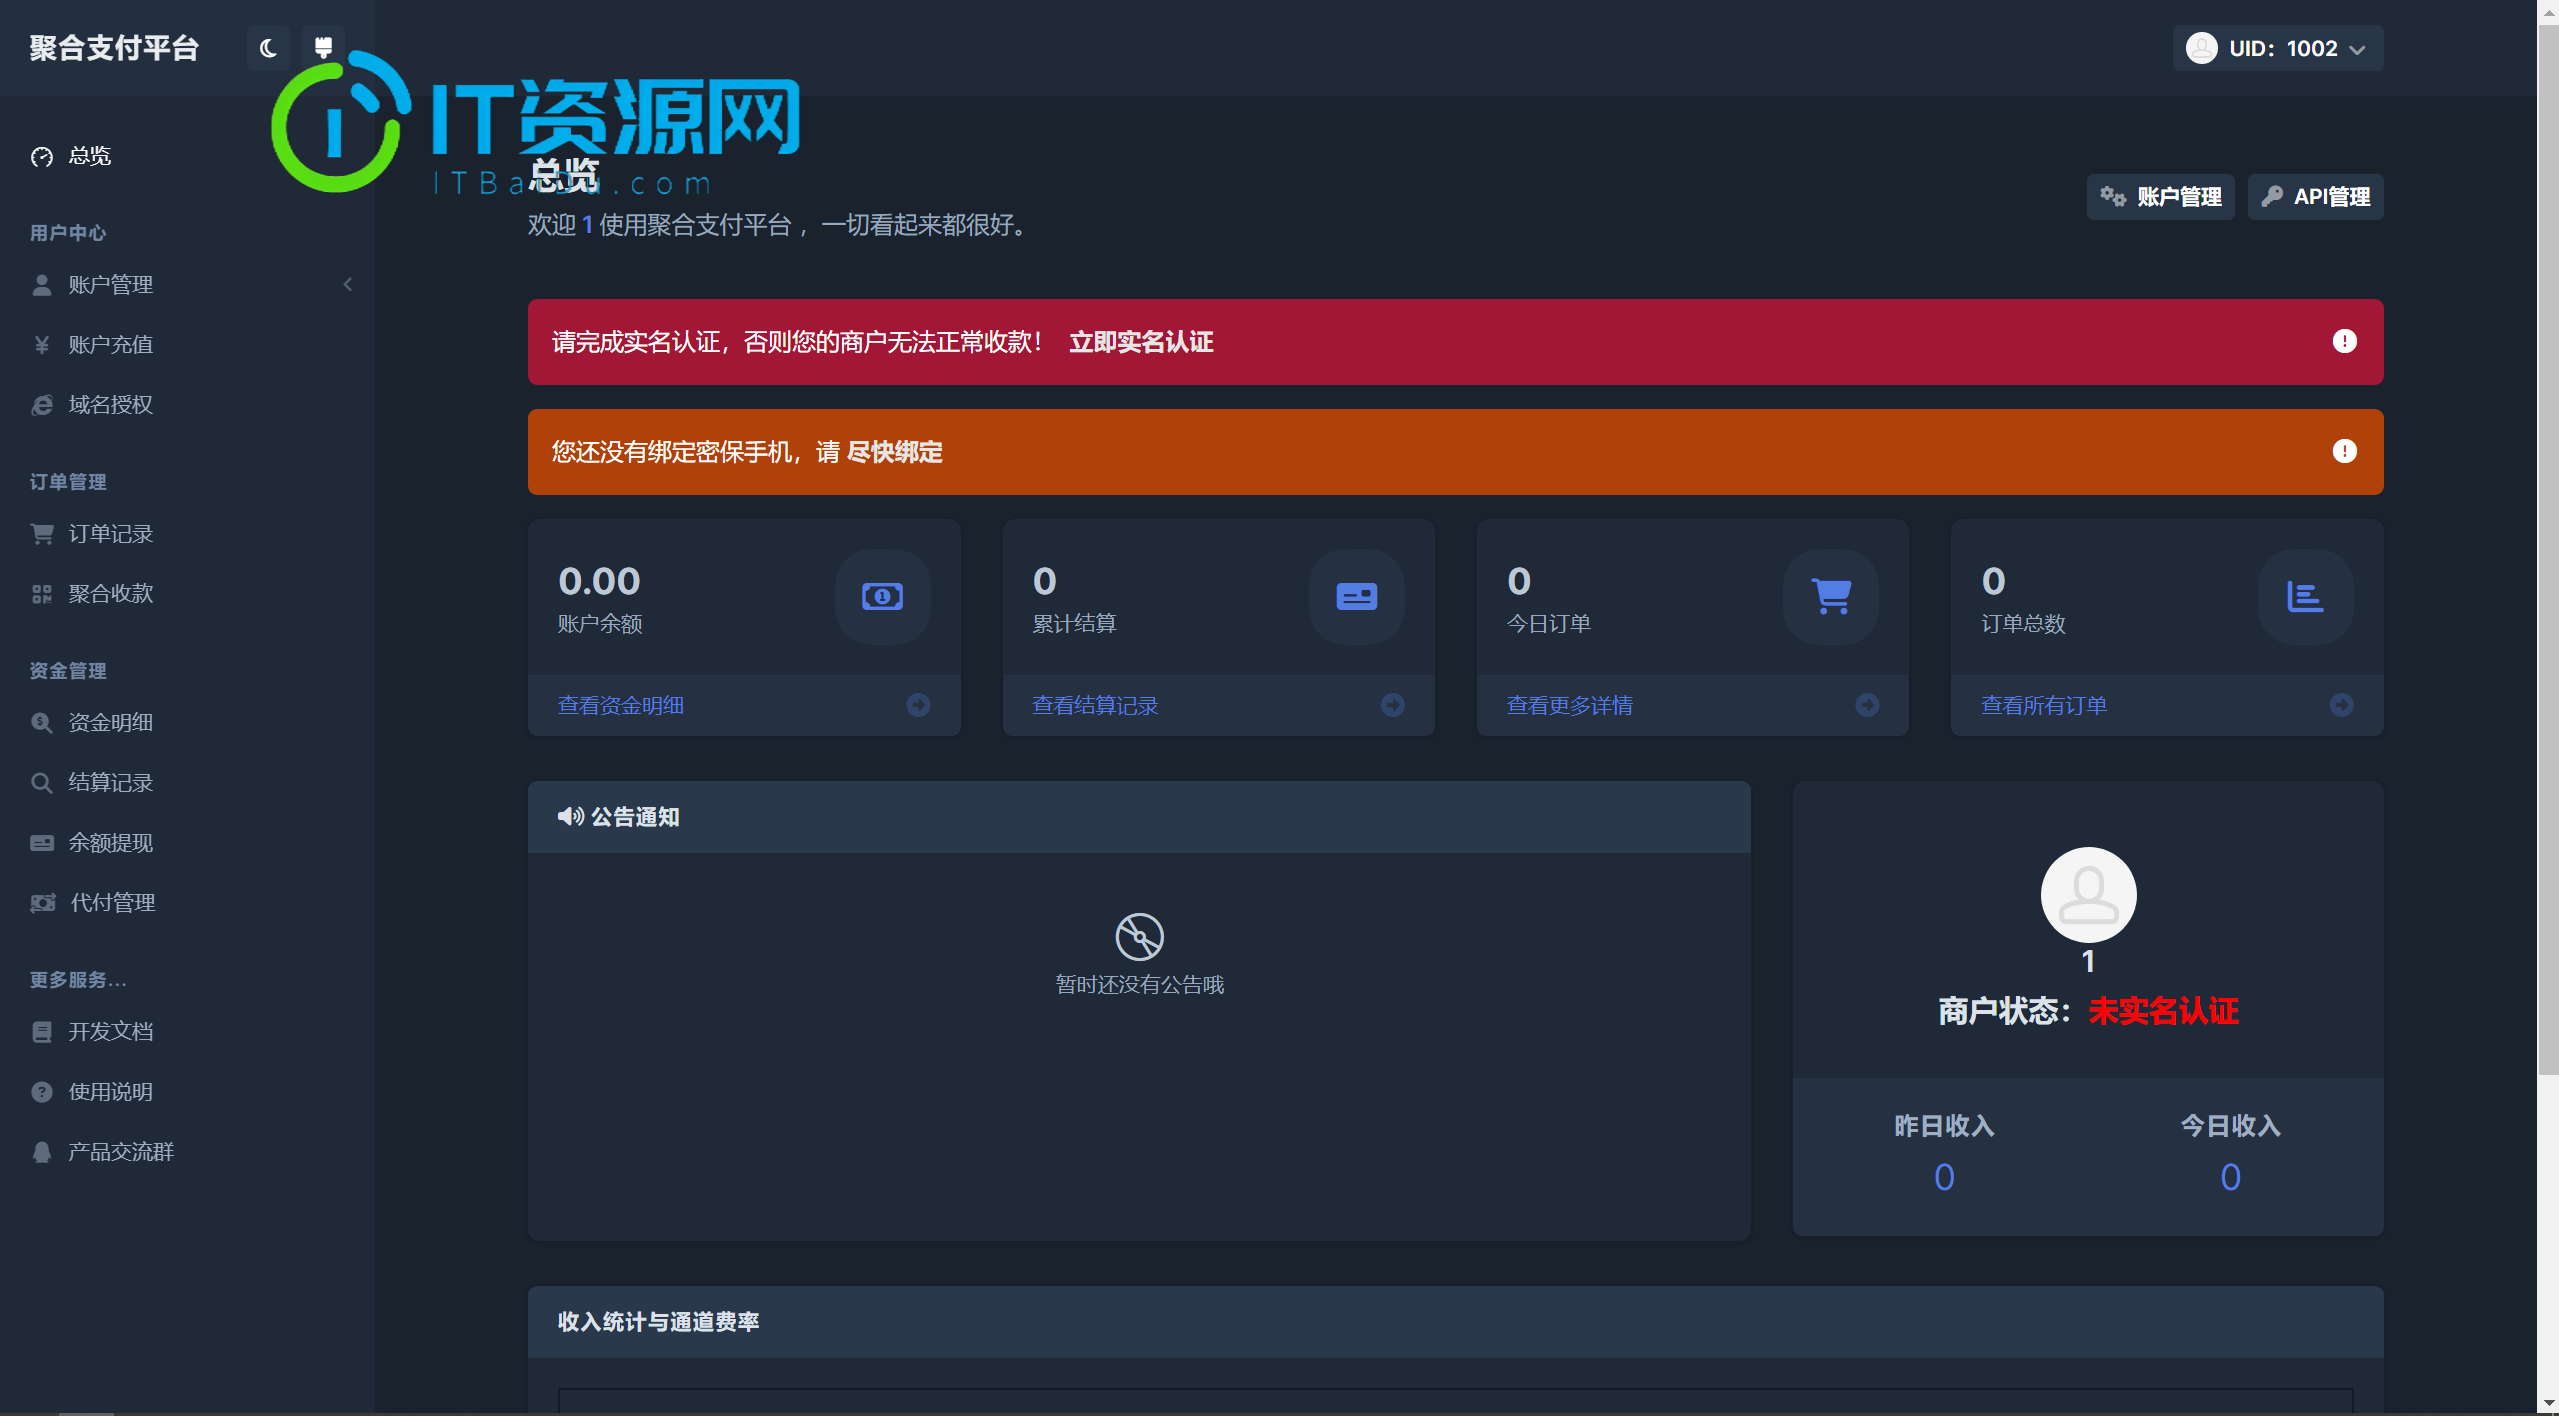This screenshot has width=2559, height=1416.
Task: Click the money icon beside 代付管理
Action: coord(43,903)
